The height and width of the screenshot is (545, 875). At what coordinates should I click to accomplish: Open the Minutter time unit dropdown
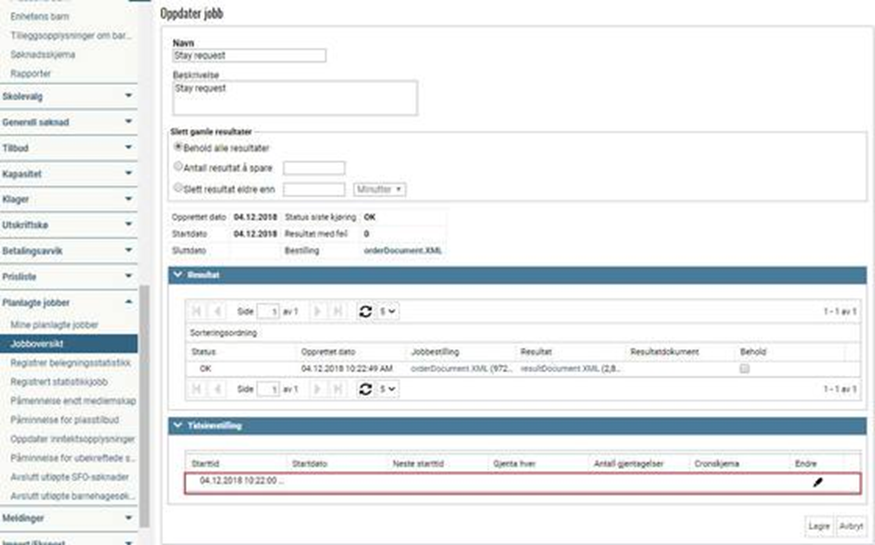(380, 189)
